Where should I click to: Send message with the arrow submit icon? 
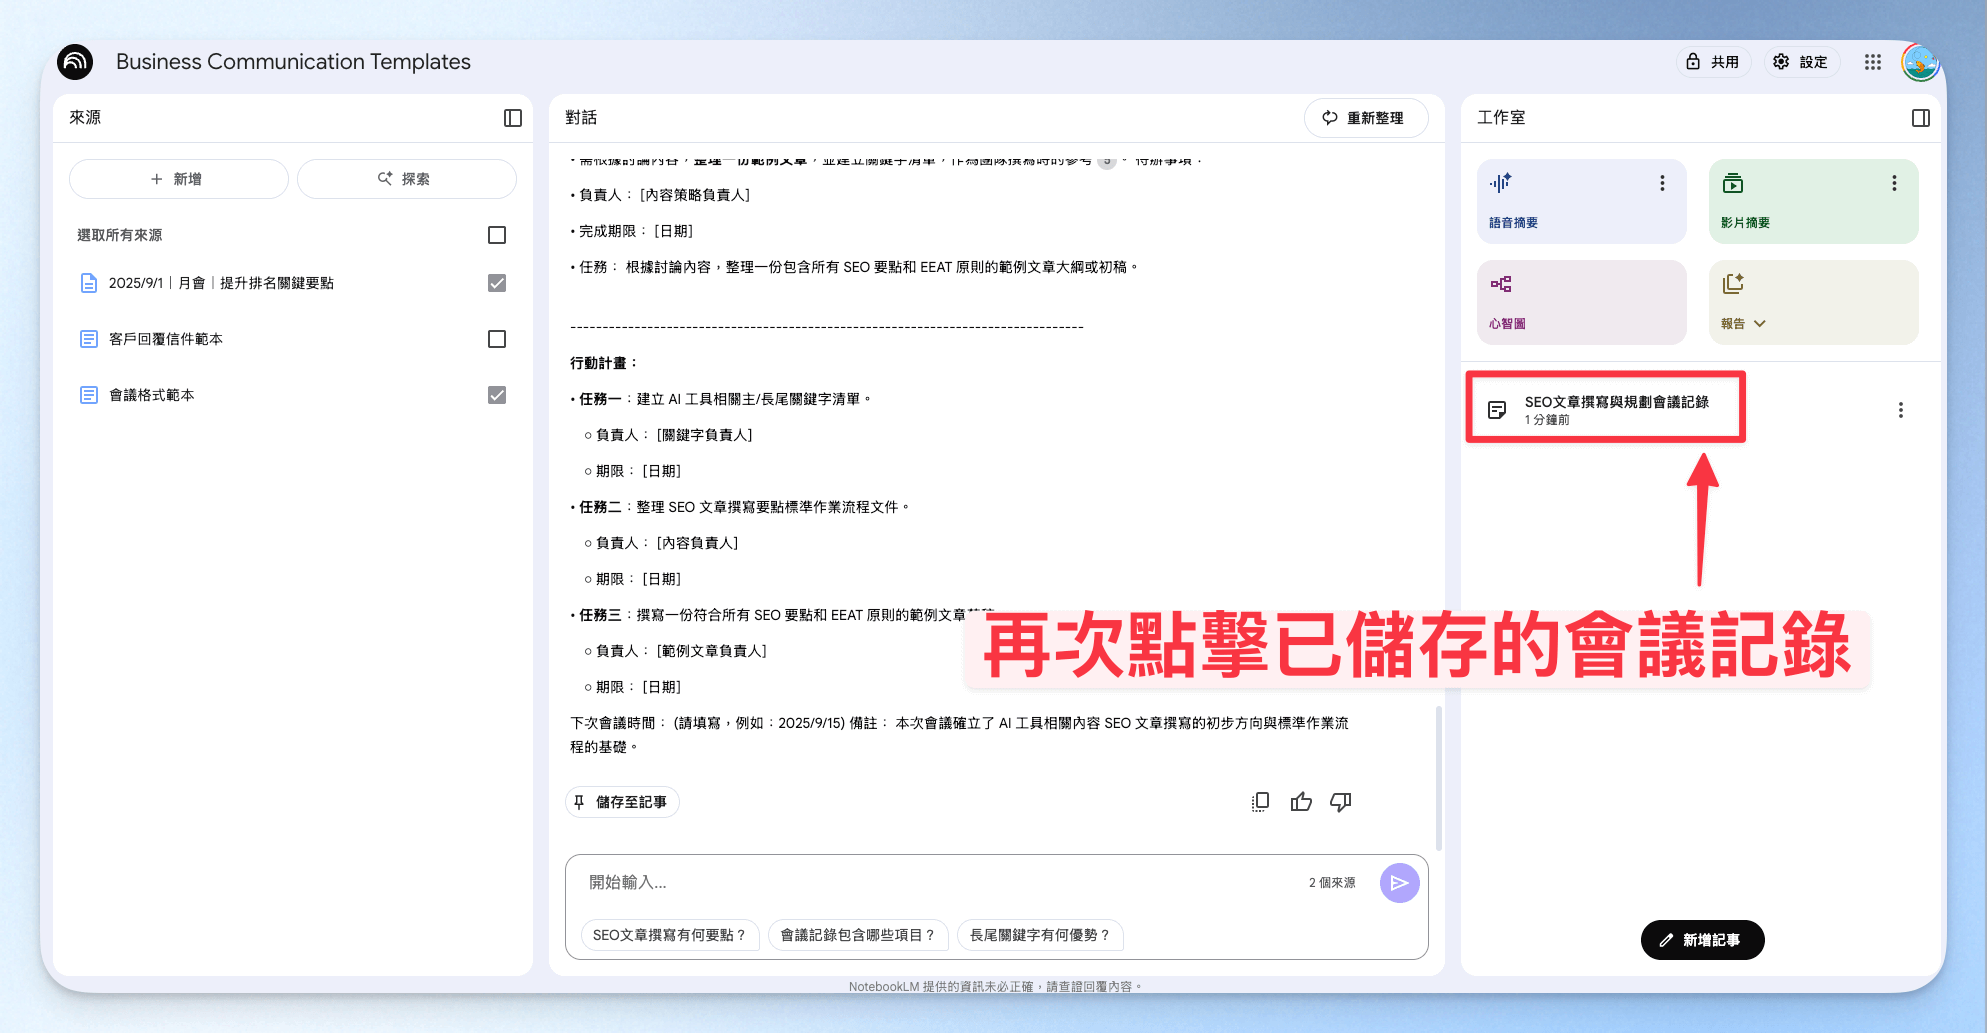(x=1399, y=883)
